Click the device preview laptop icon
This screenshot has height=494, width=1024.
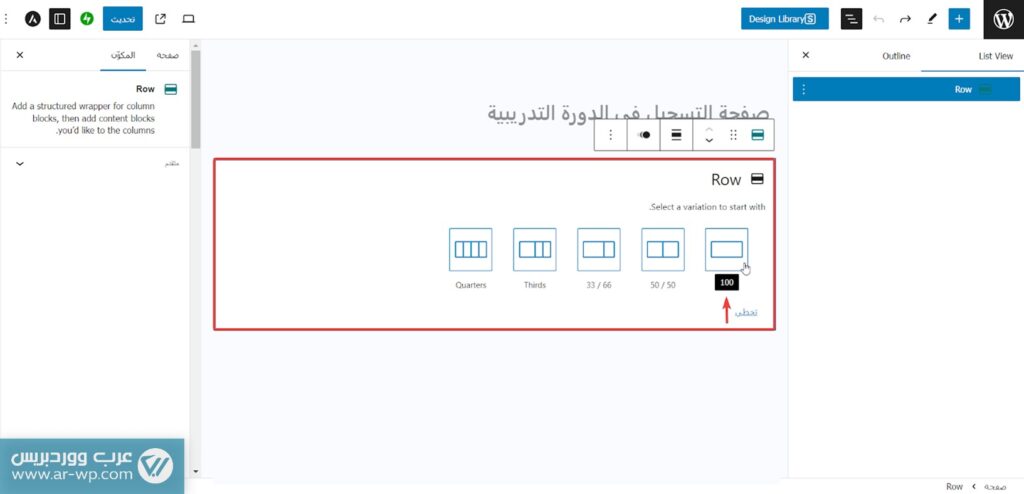click(x=188, y=19)
